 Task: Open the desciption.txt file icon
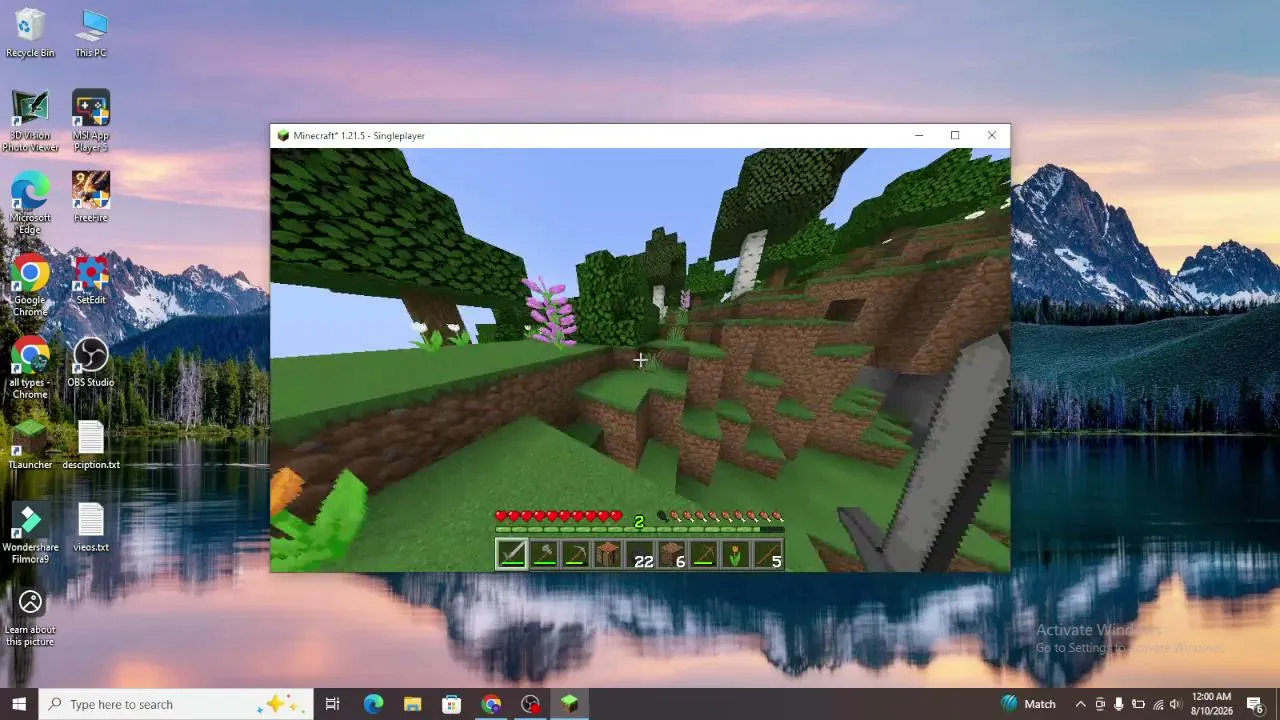click(x=91, y=444)
